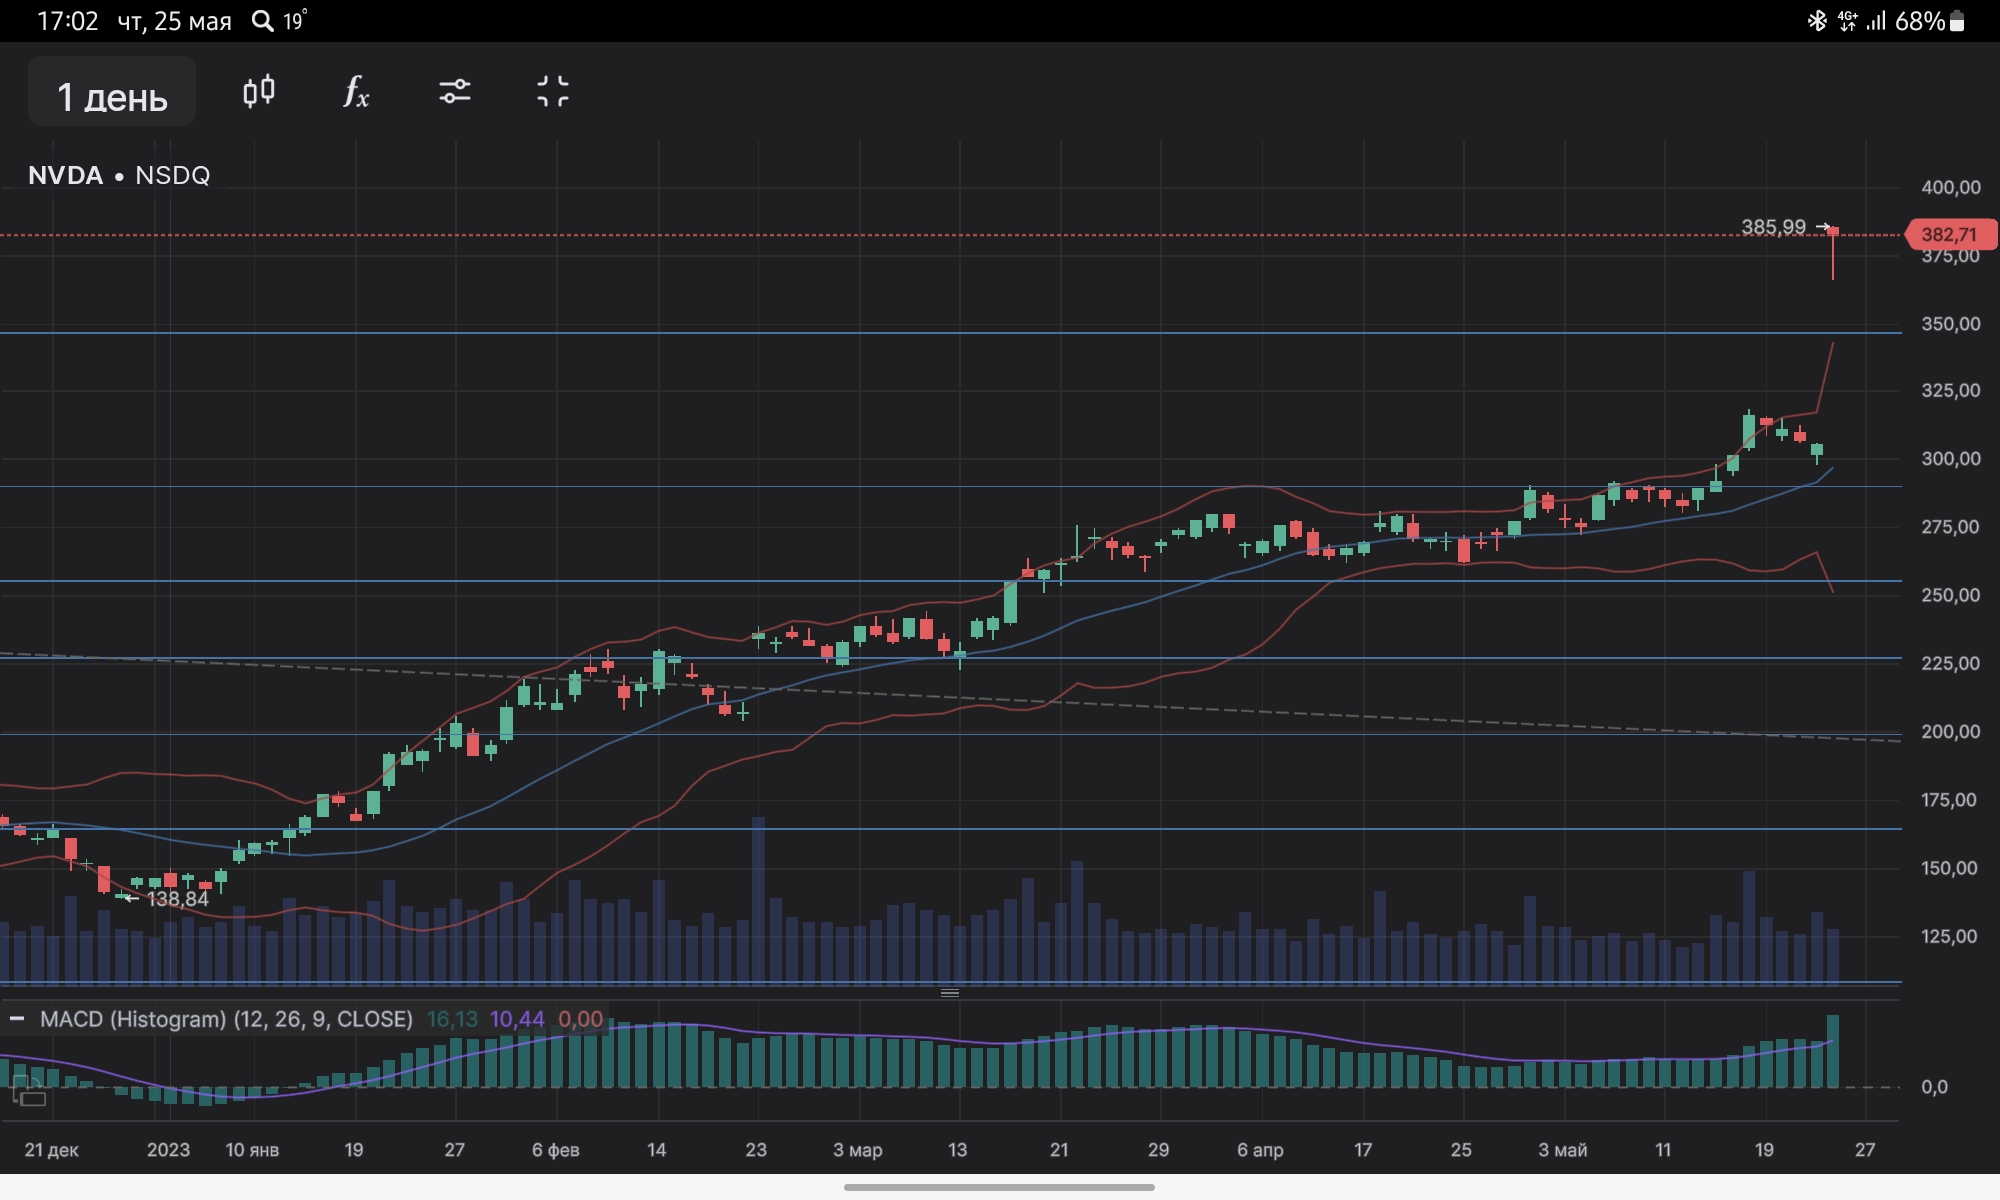
Task: Click the NVDA • NSDQ ticker label
Action: (x=119, y=175)
